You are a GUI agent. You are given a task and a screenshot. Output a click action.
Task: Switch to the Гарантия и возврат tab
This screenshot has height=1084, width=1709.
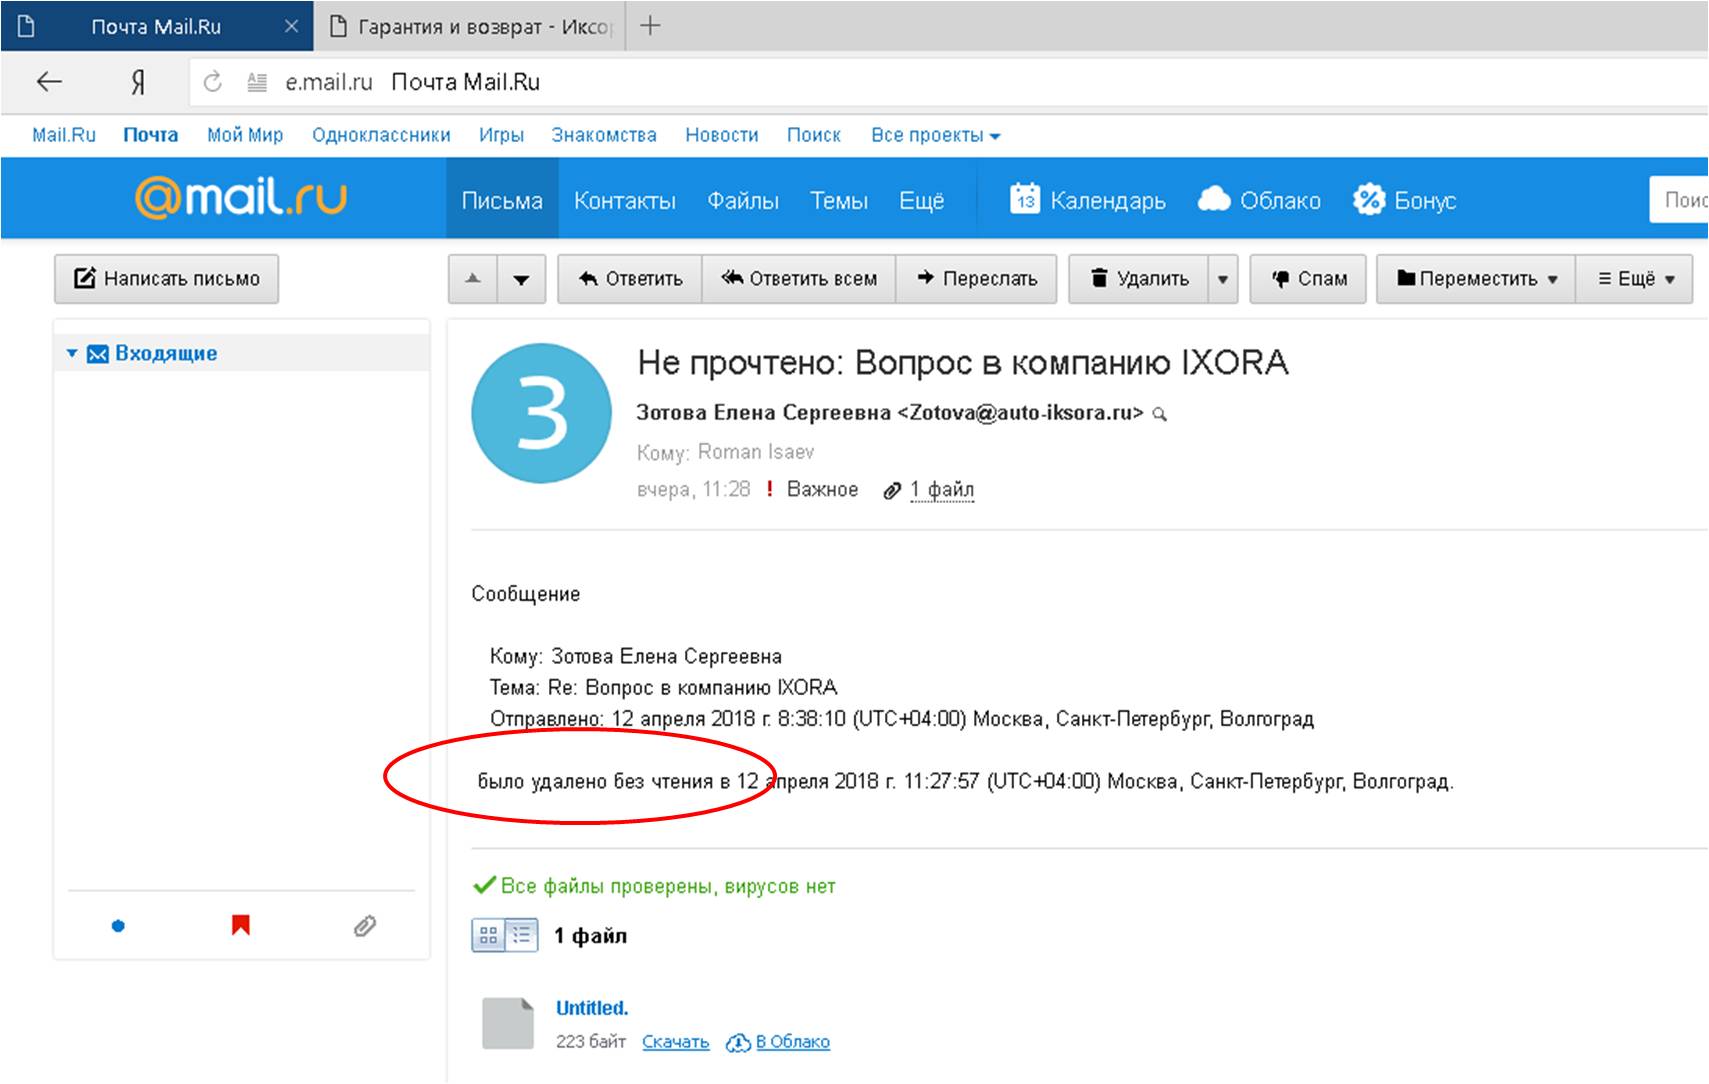[x=470, y=27]
